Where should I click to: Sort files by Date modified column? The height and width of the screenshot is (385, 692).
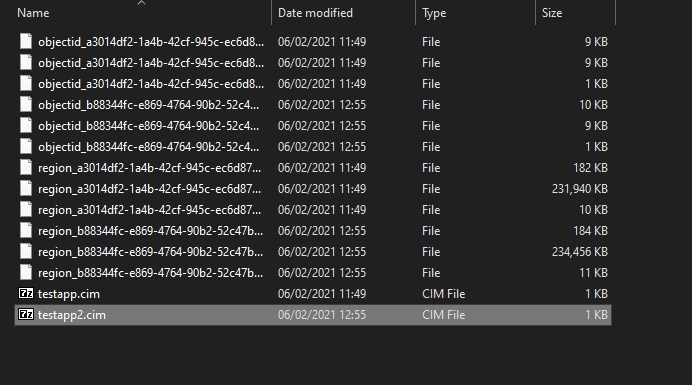pyautogui.click(x=315, y=13)
